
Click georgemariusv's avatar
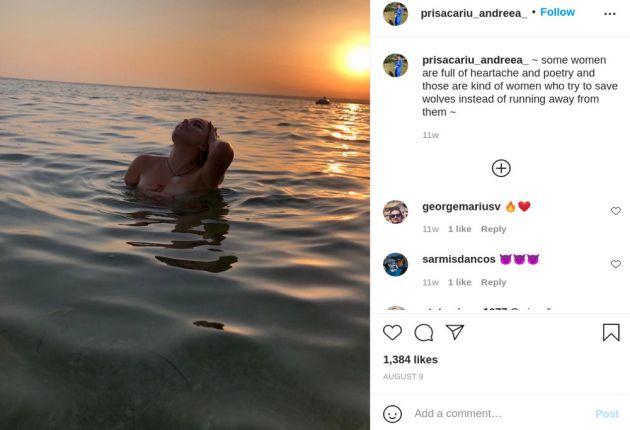[395, 212]
